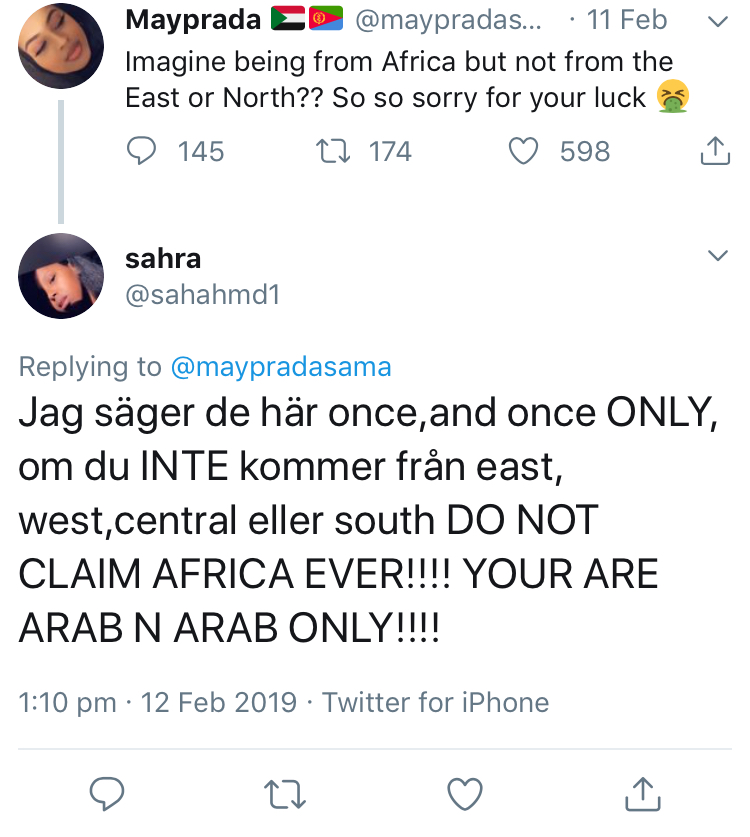Like Mayprada's tweet with 598 likes
The height and width of the screenshot is (837, 750).
[524, 151]
